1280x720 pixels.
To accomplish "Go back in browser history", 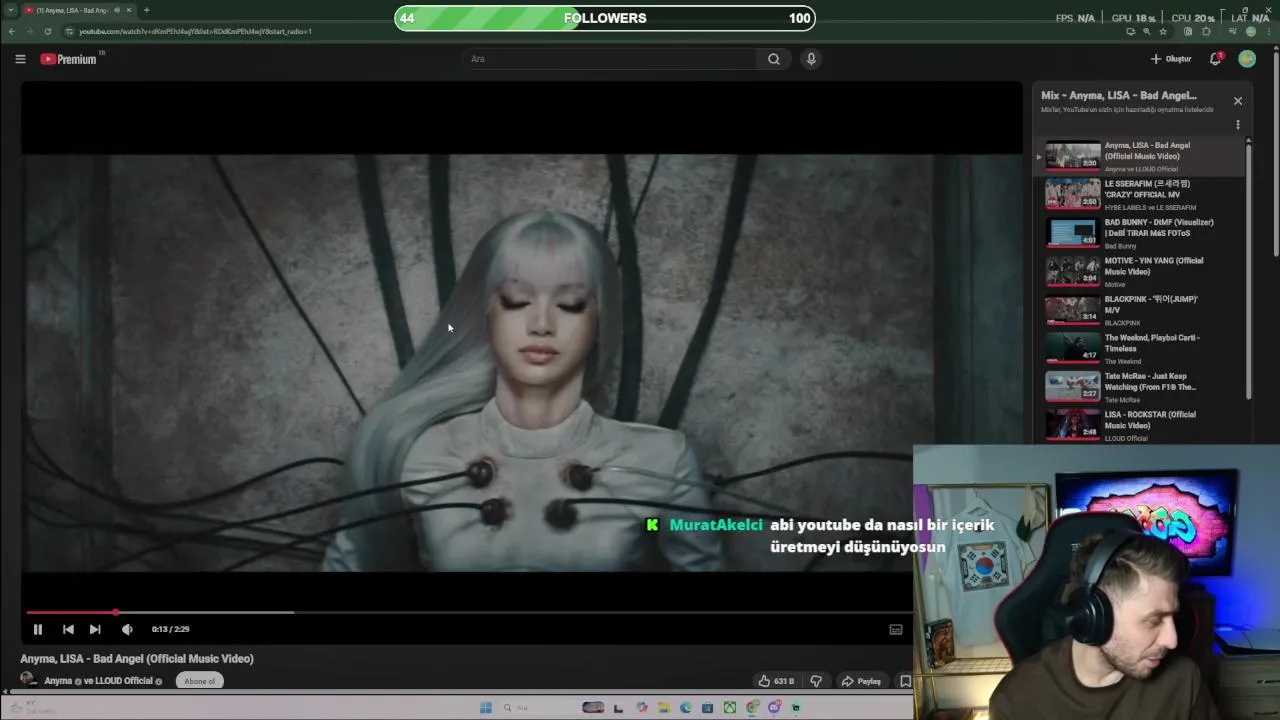I will (12, 31).
